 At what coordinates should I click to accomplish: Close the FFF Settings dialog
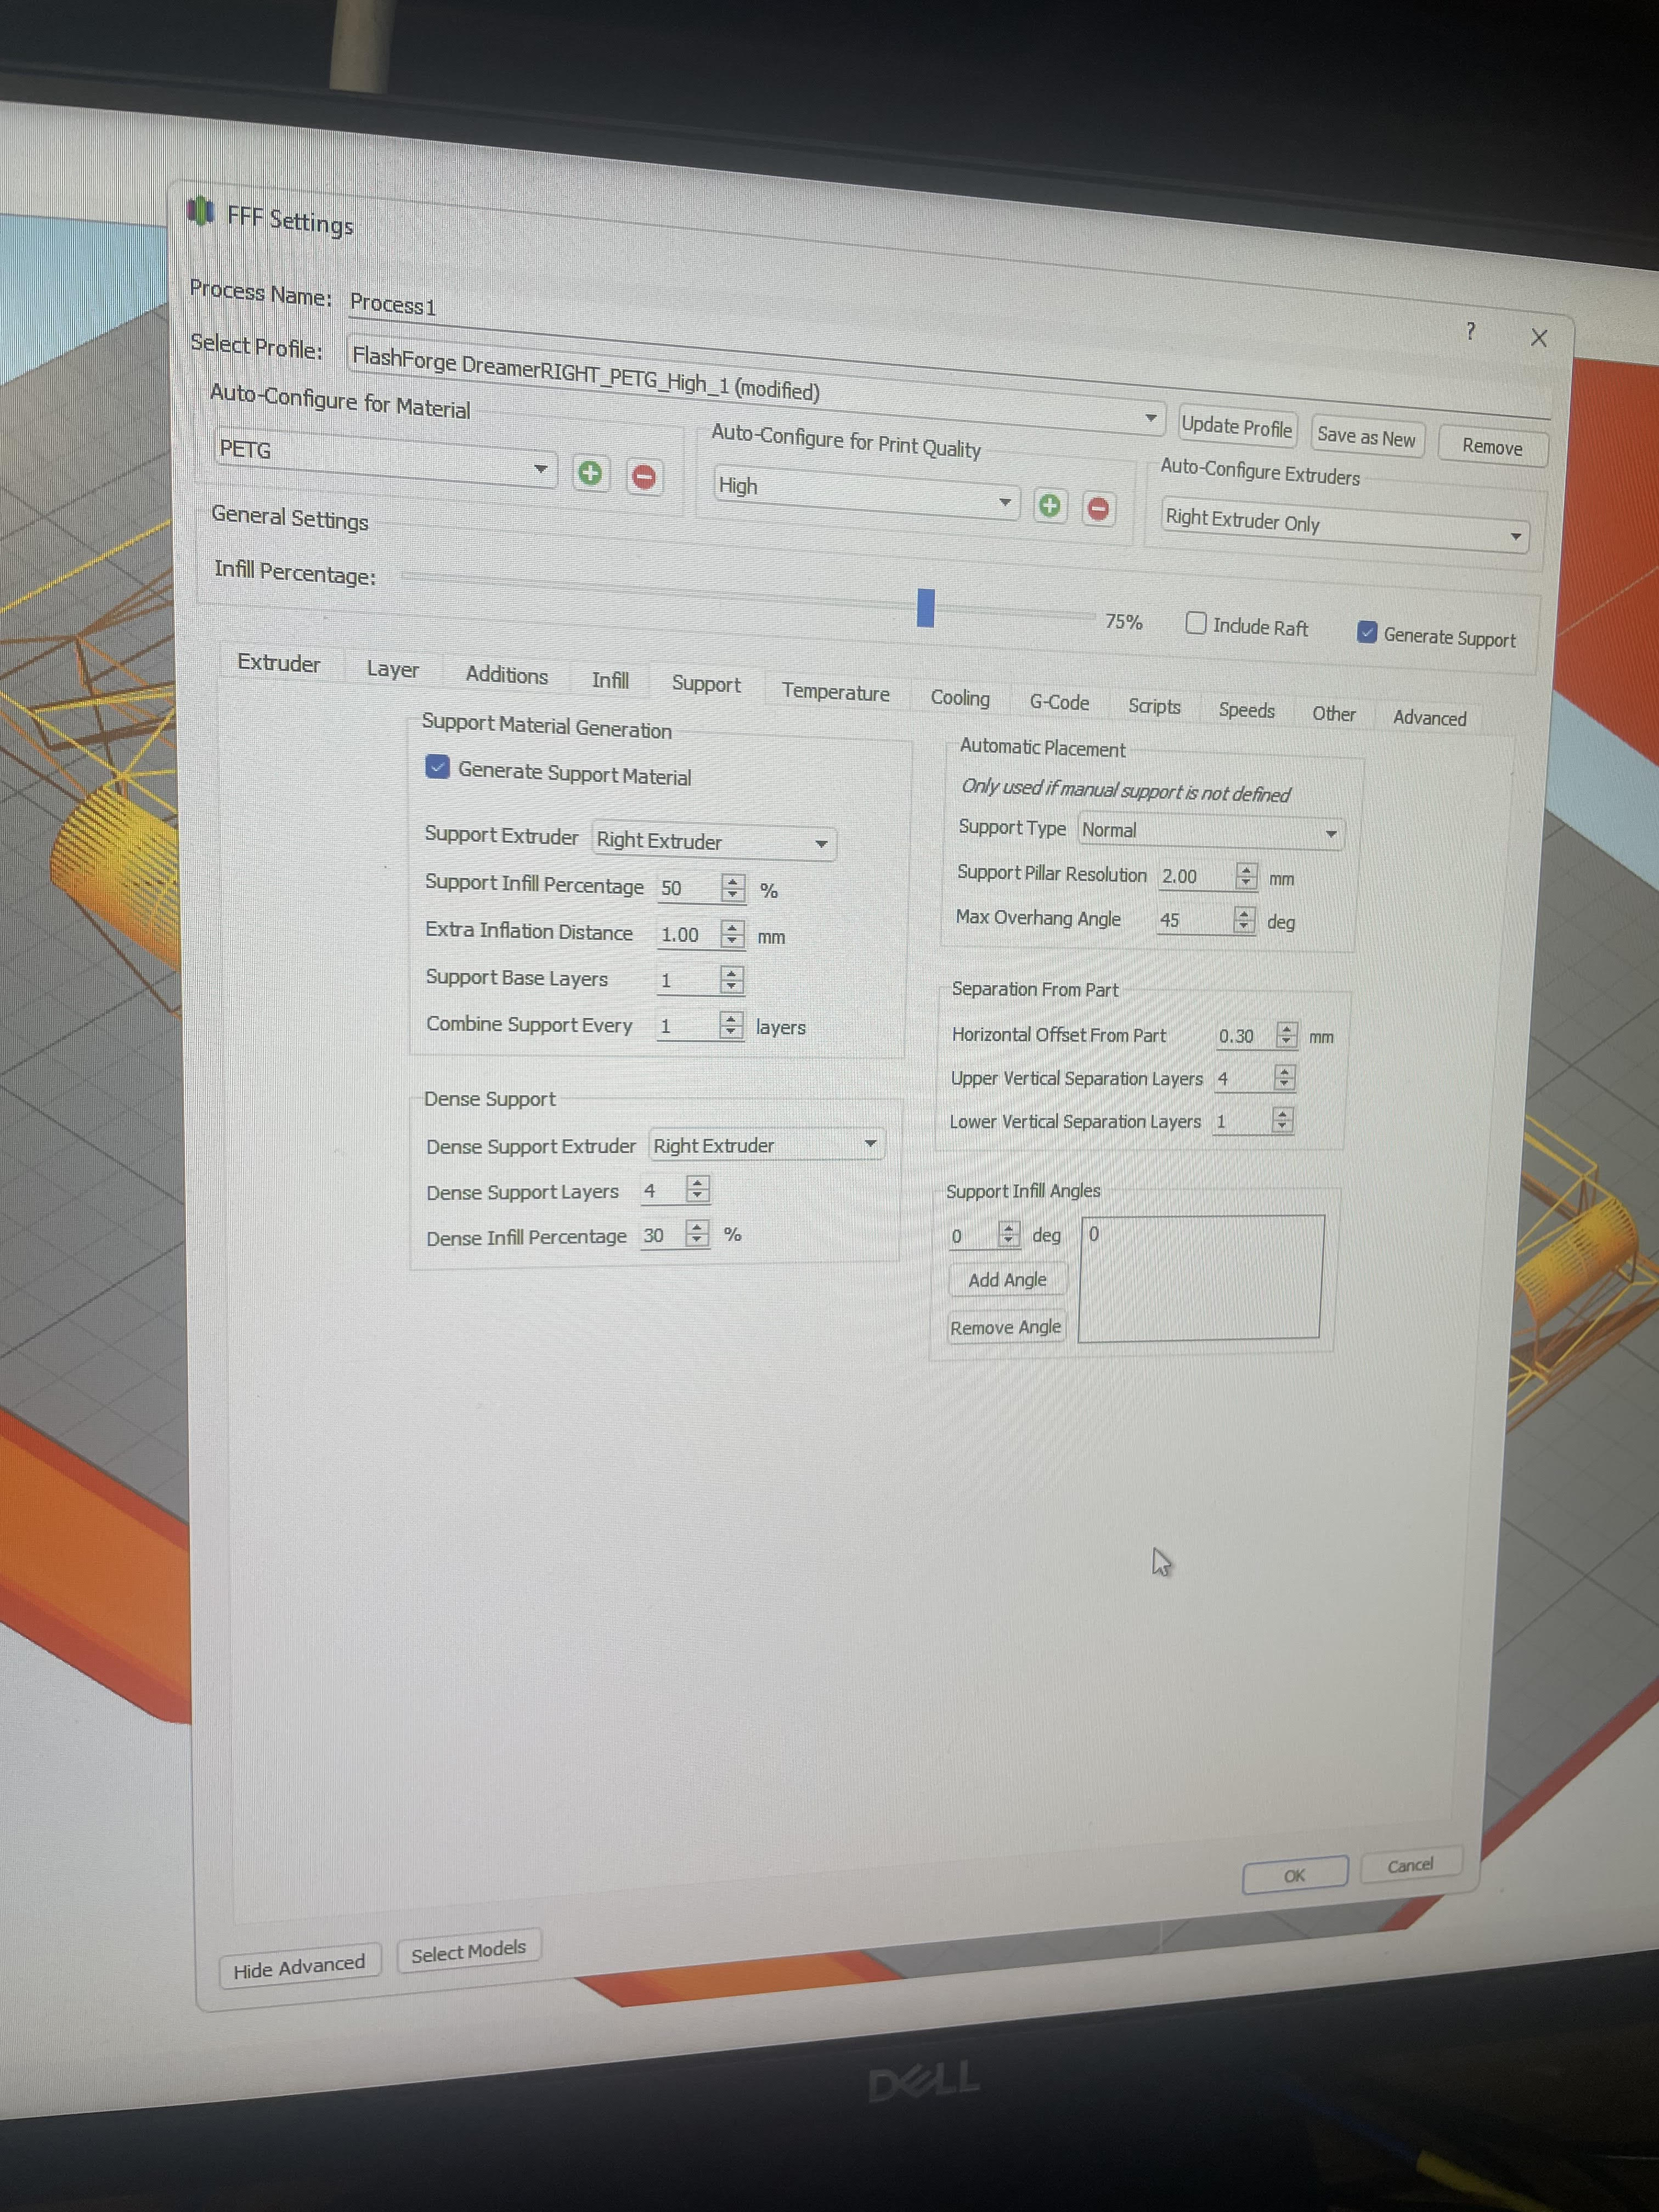tap(1539, 338)
